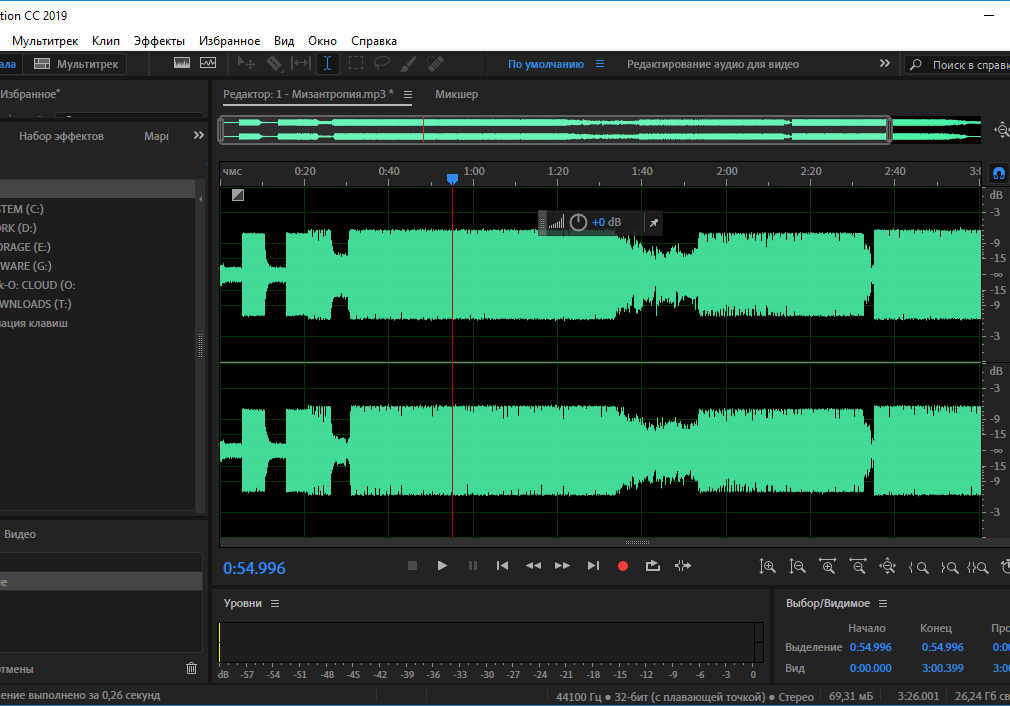Expand hidden panel tabs beside Марк
The width and height of the screenshot is (1010, 706).
(x=198, y=135)
